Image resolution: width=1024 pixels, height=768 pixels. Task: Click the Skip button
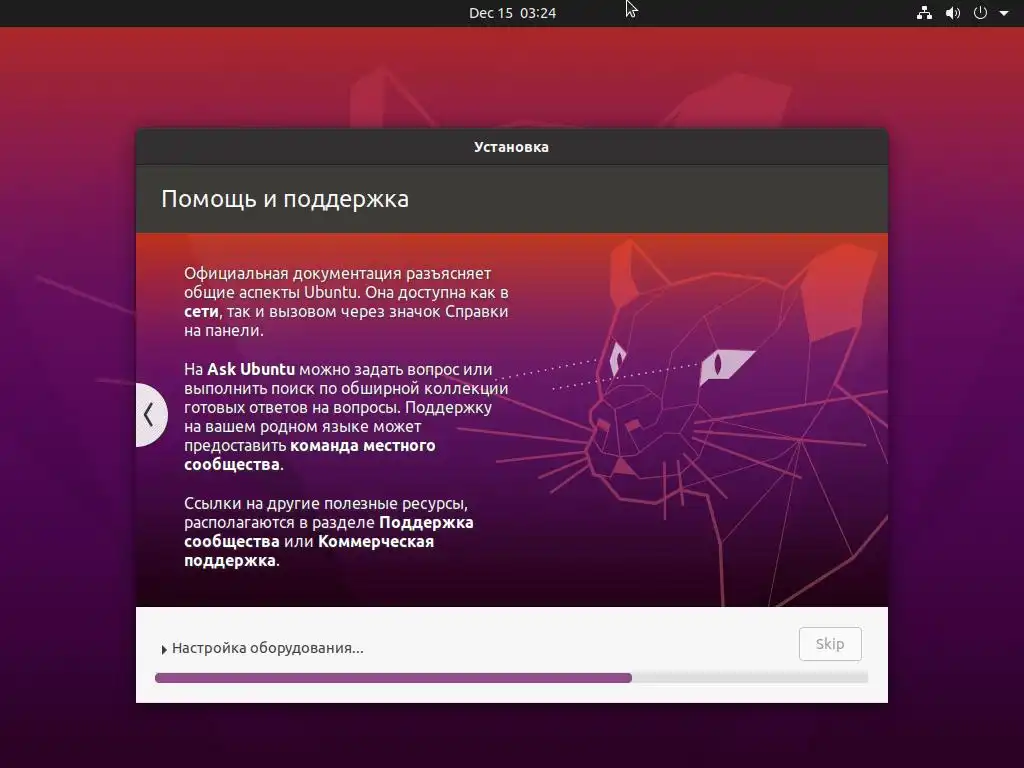coord(830,644)
